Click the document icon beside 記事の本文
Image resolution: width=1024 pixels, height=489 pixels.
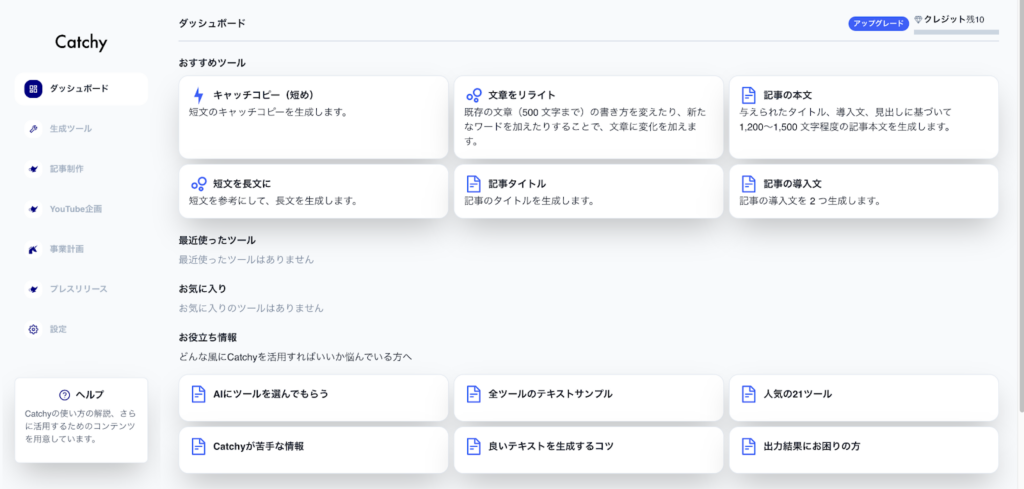748,95
